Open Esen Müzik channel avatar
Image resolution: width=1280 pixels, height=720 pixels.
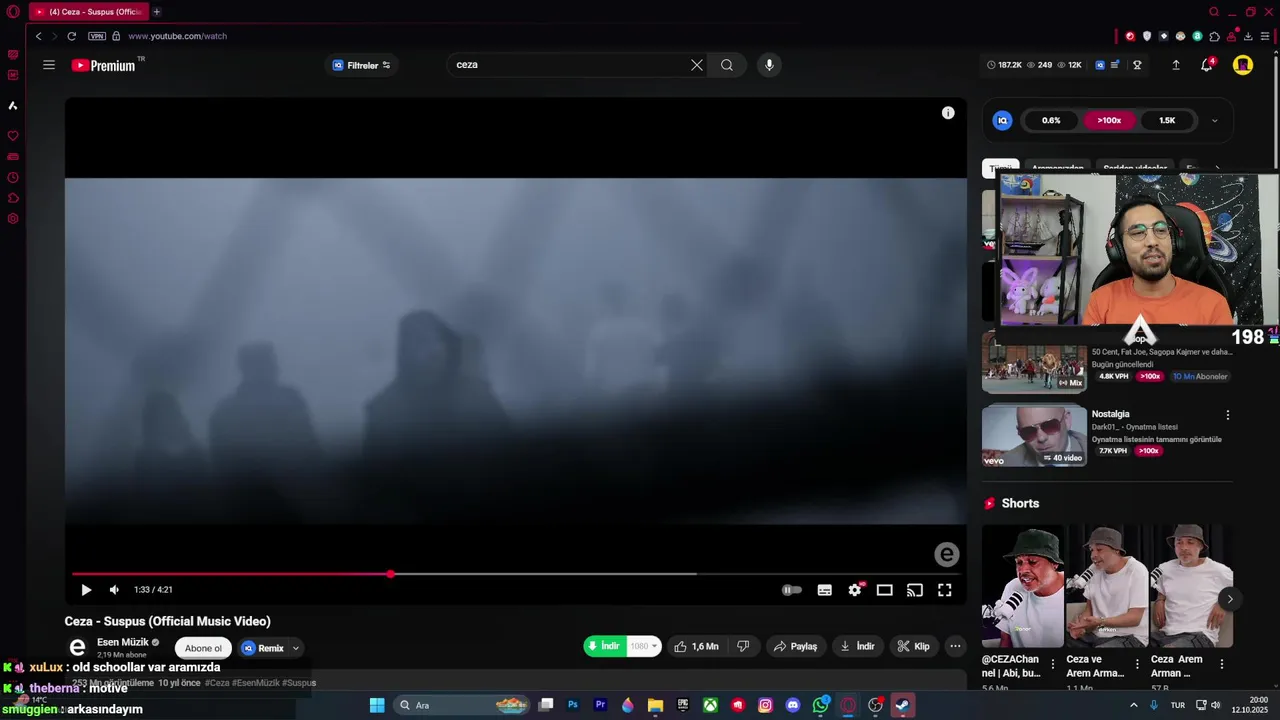pyautogui.click(x=77, y=648)
